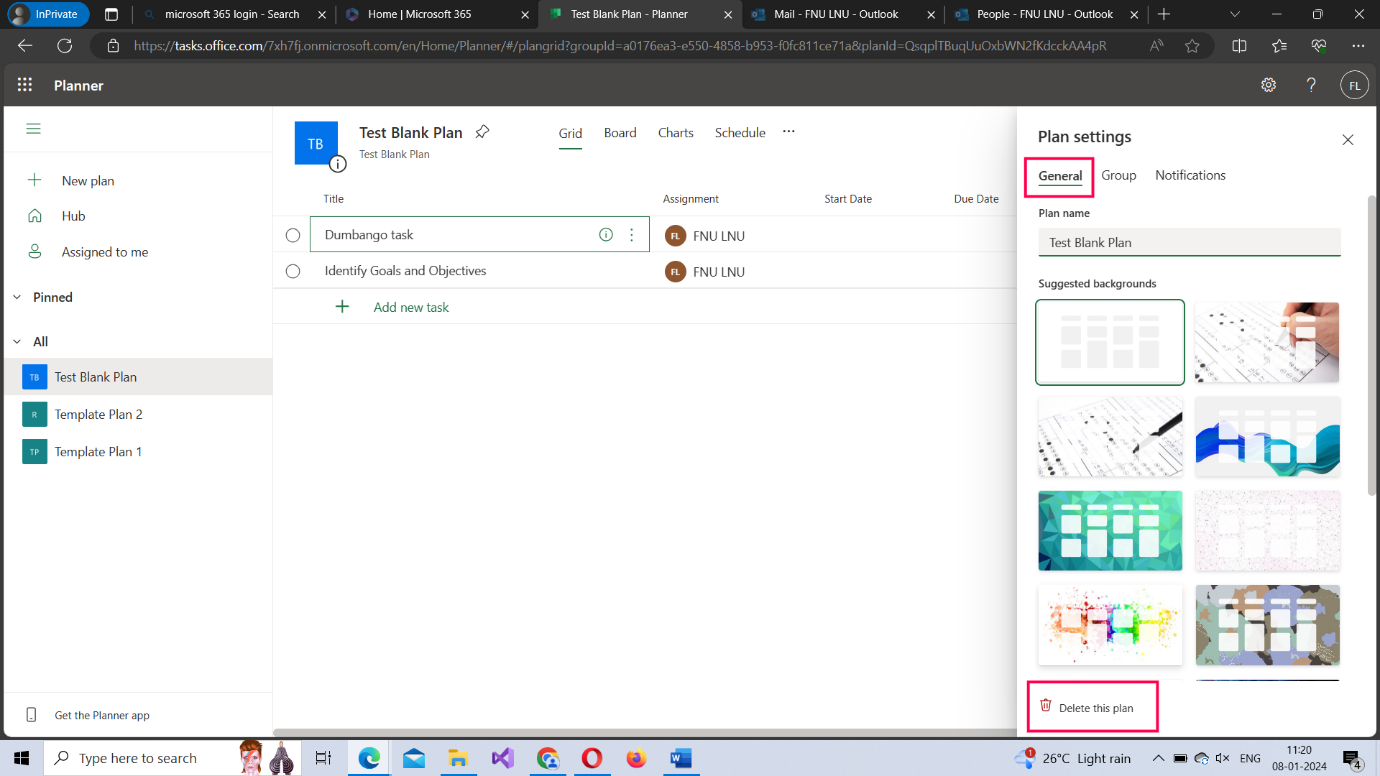Close the Plan settings panel
This screenshot has height=776, width=1380.
pos(1348,140)
